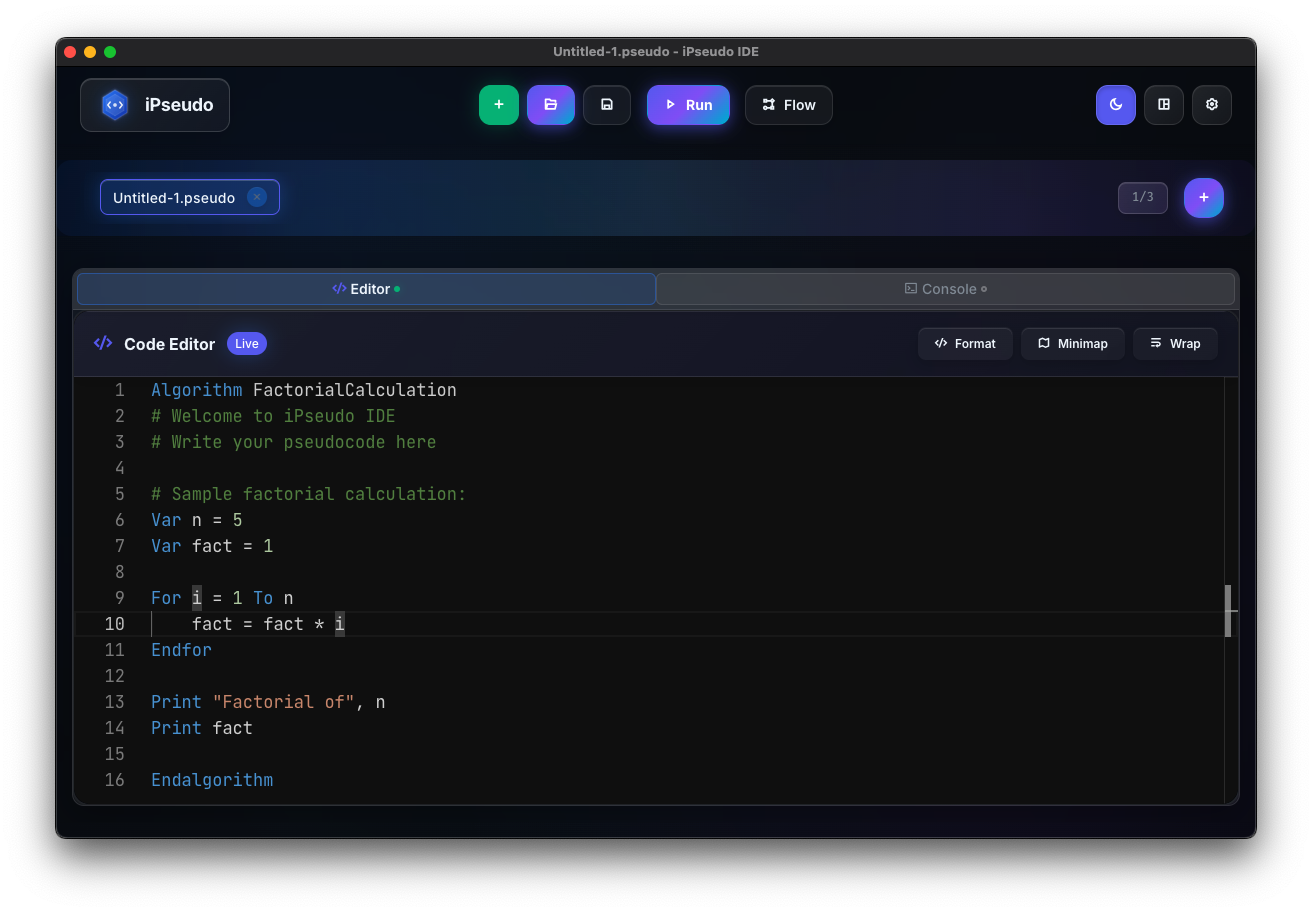Click the iPseudo hexagon logo
This screenshot has height=912, width=1312.
click(x=115, y=105)
